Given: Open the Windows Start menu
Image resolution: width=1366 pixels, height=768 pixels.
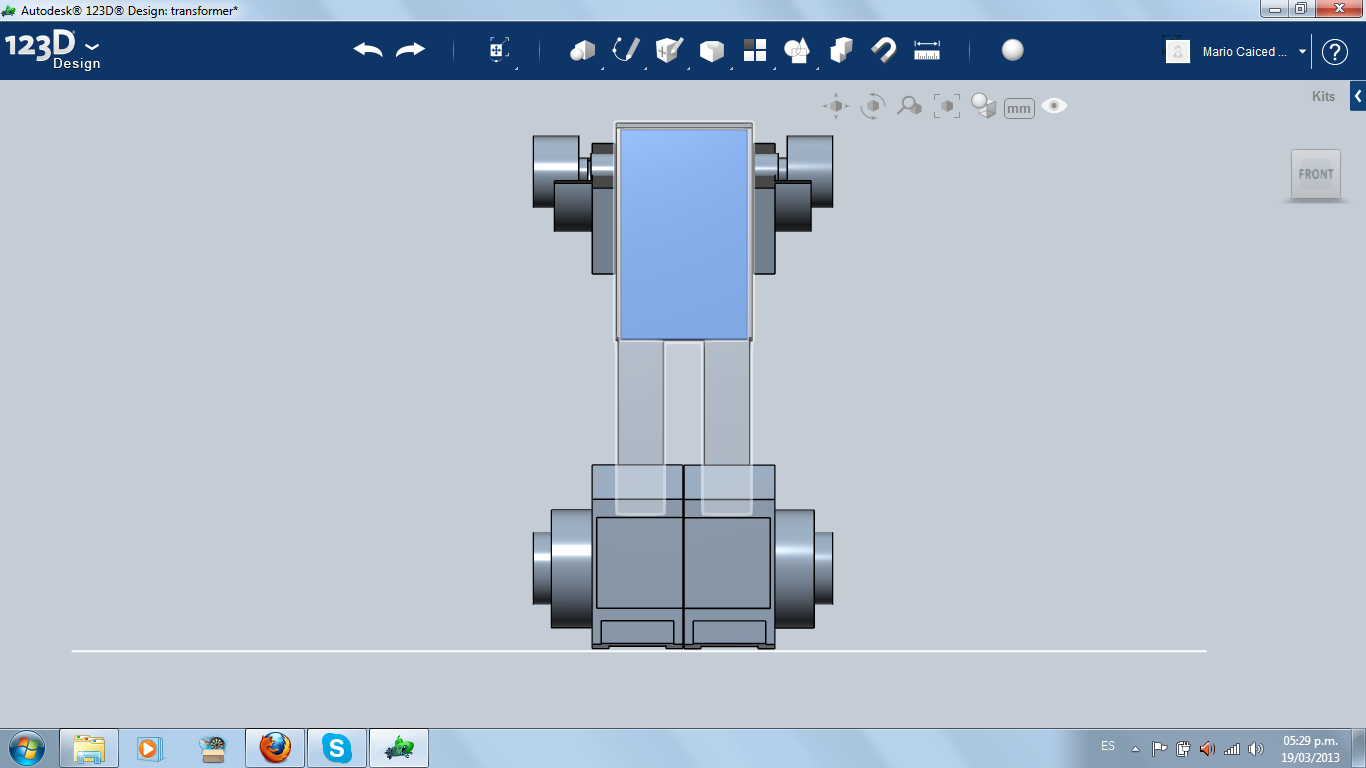Looking at the screenshot, I should pos(27,747).
